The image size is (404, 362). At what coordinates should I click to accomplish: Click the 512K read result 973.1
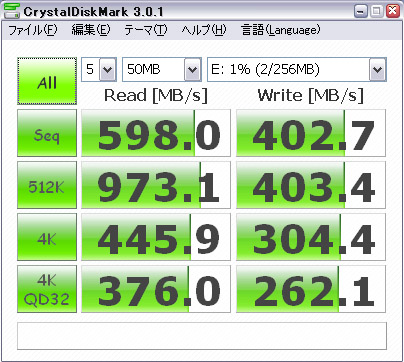[156, 185]
